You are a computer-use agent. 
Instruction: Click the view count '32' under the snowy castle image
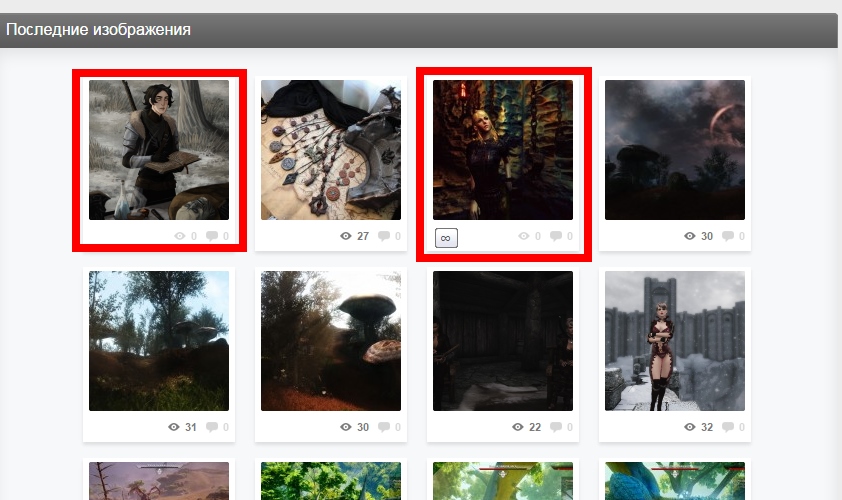tap(707, 427)
